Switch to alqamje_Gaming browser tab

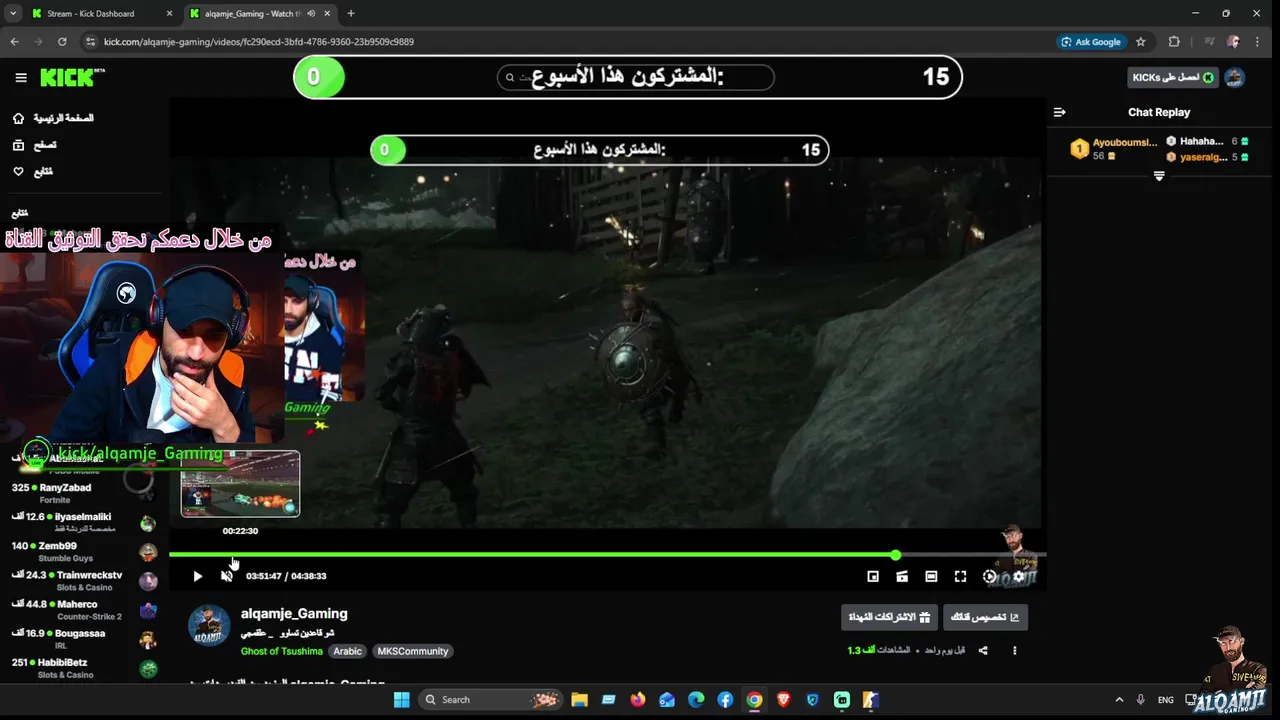pyautogui.click(x=258, y=14)
